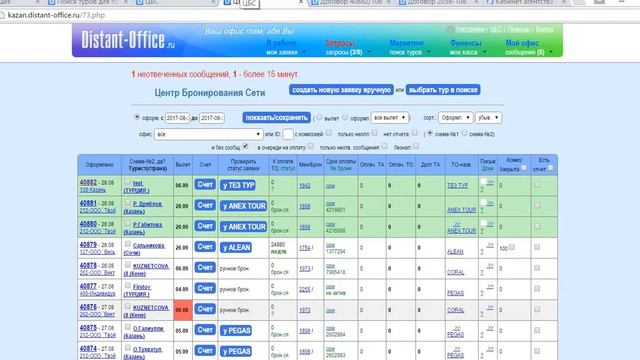Open the 'Запросы' menu

coord(340,43)
